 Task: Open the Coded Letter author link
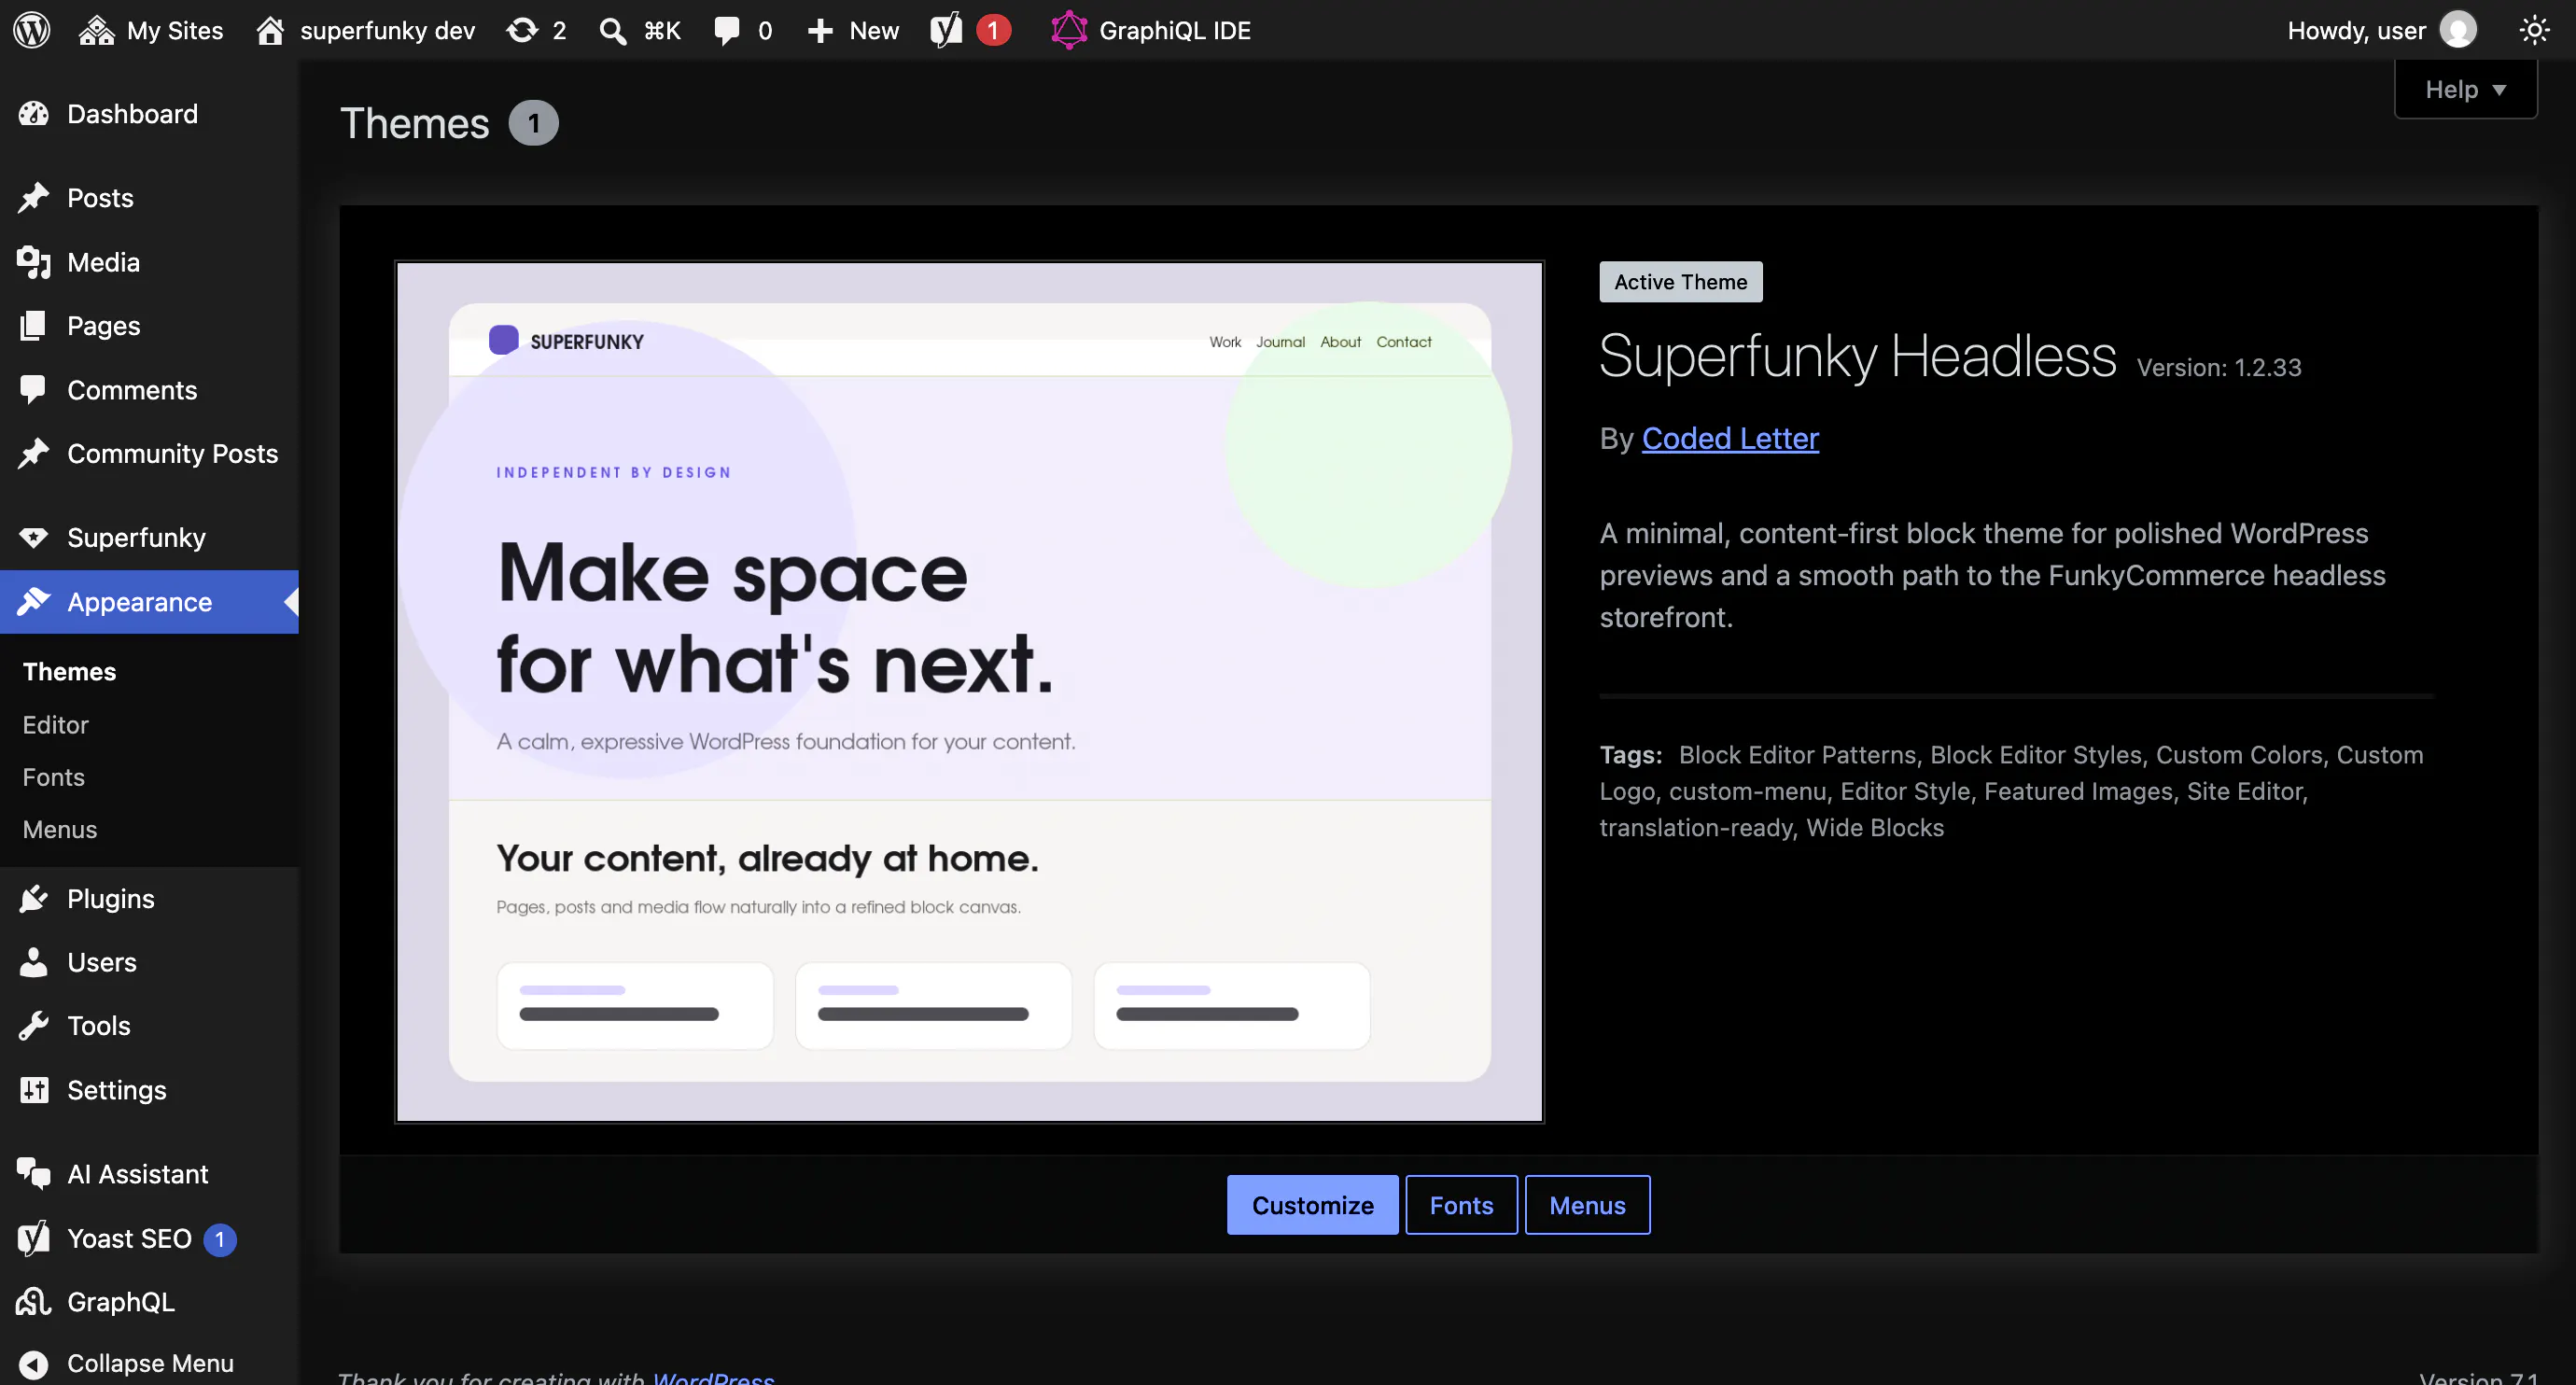[1730, 438]
